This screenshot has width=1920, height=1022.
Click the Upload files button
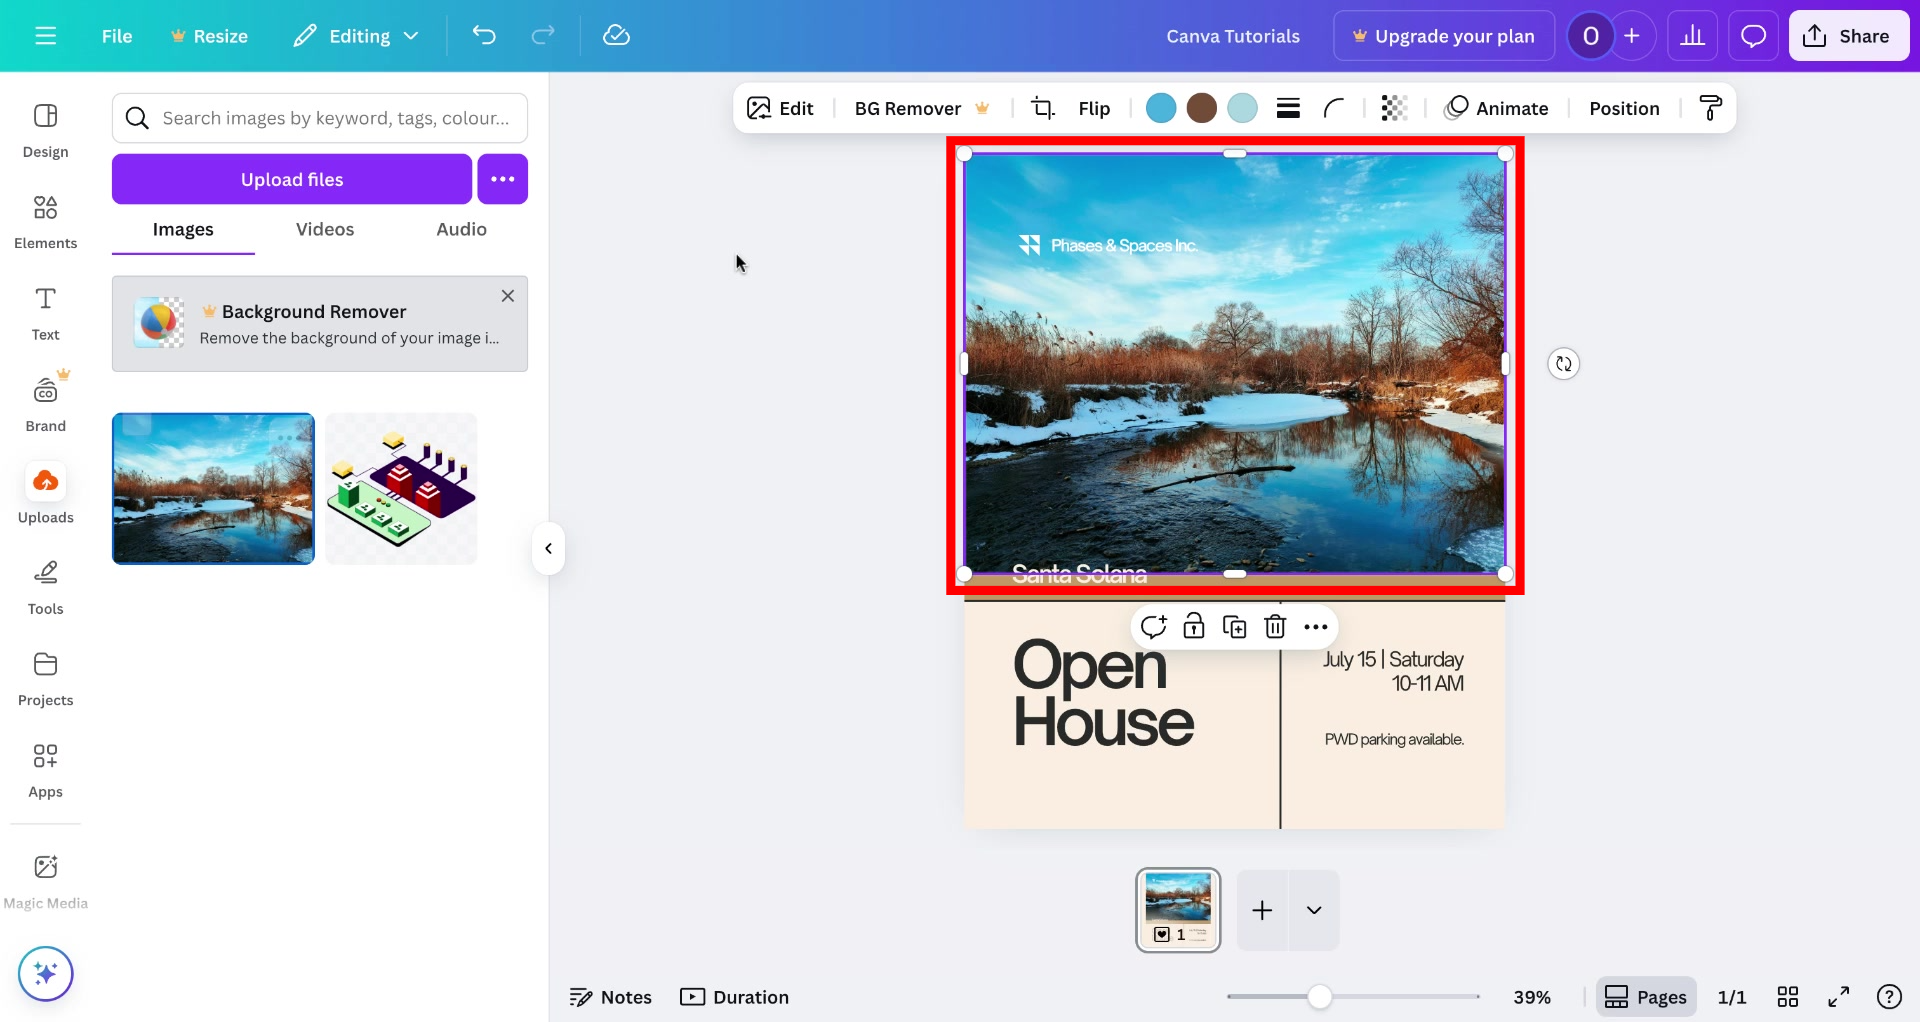point(291,179)
